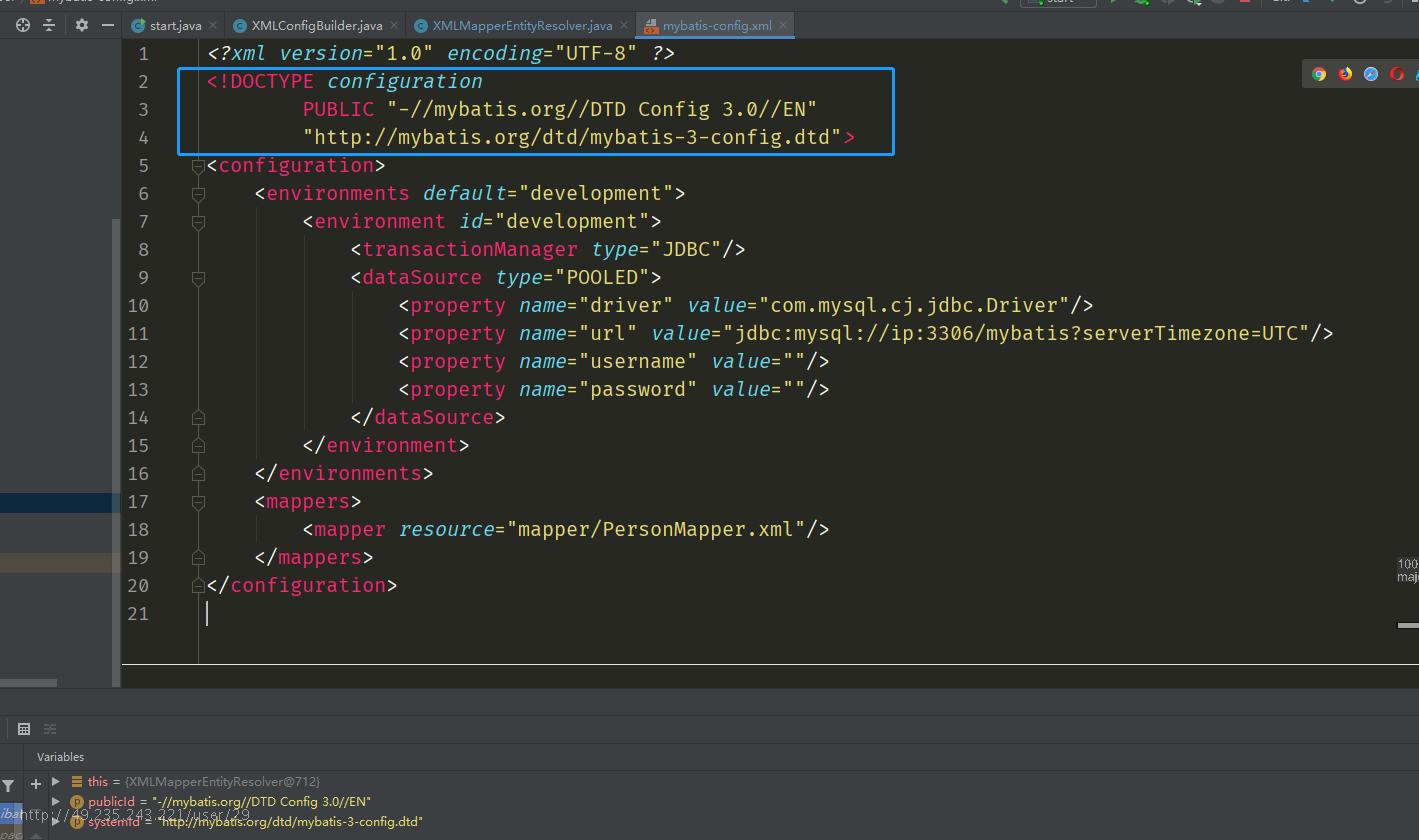1419x840 pixels.
Task: Click the com.mysql.cj.jdbc.Driver value text
Action: 914,305
